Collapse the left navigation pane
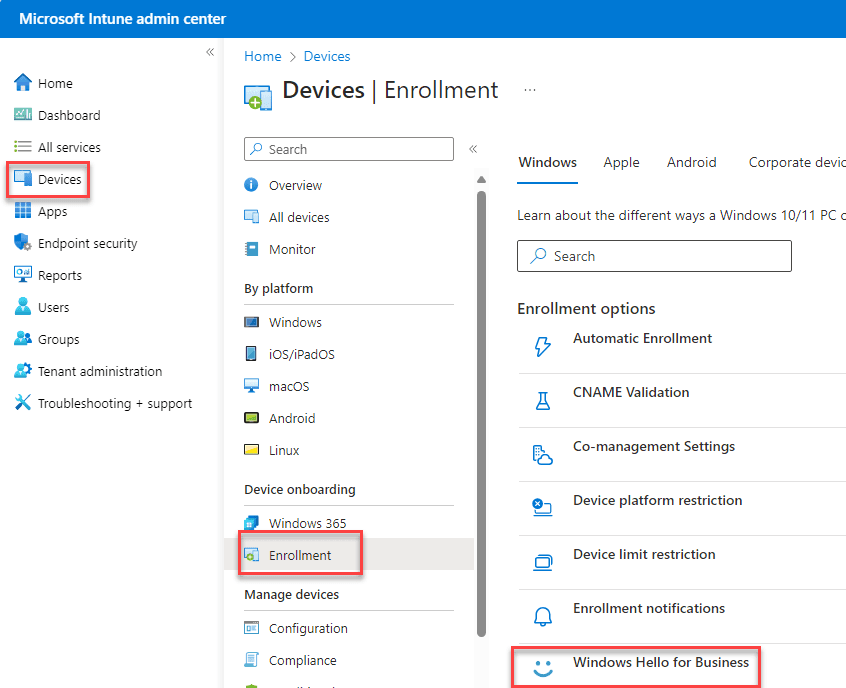The image size is (846, 688). pyautogui.click(x=210, y=52)
